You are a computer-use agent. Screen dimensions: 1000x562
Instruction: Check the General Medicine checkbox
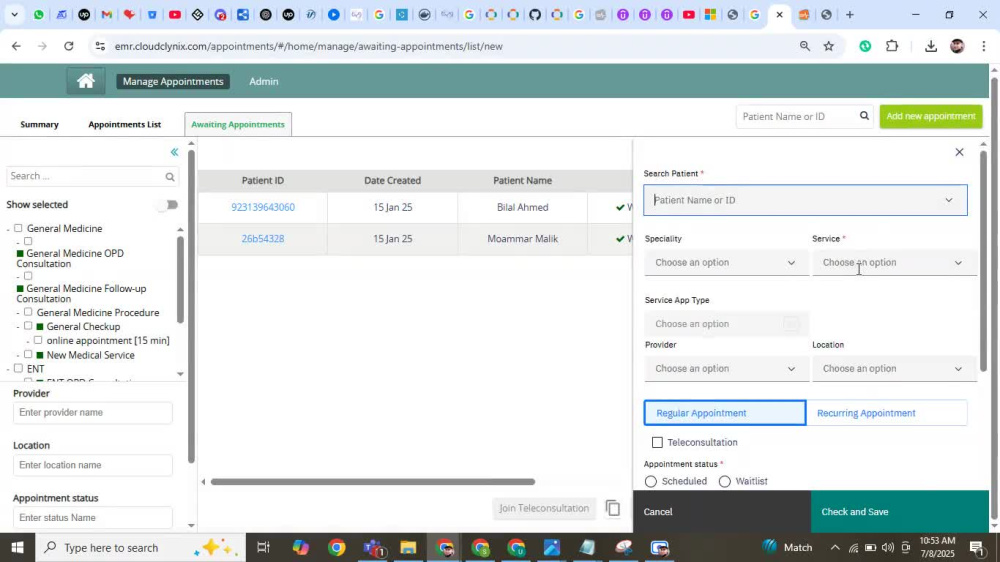tap(18, 228)
